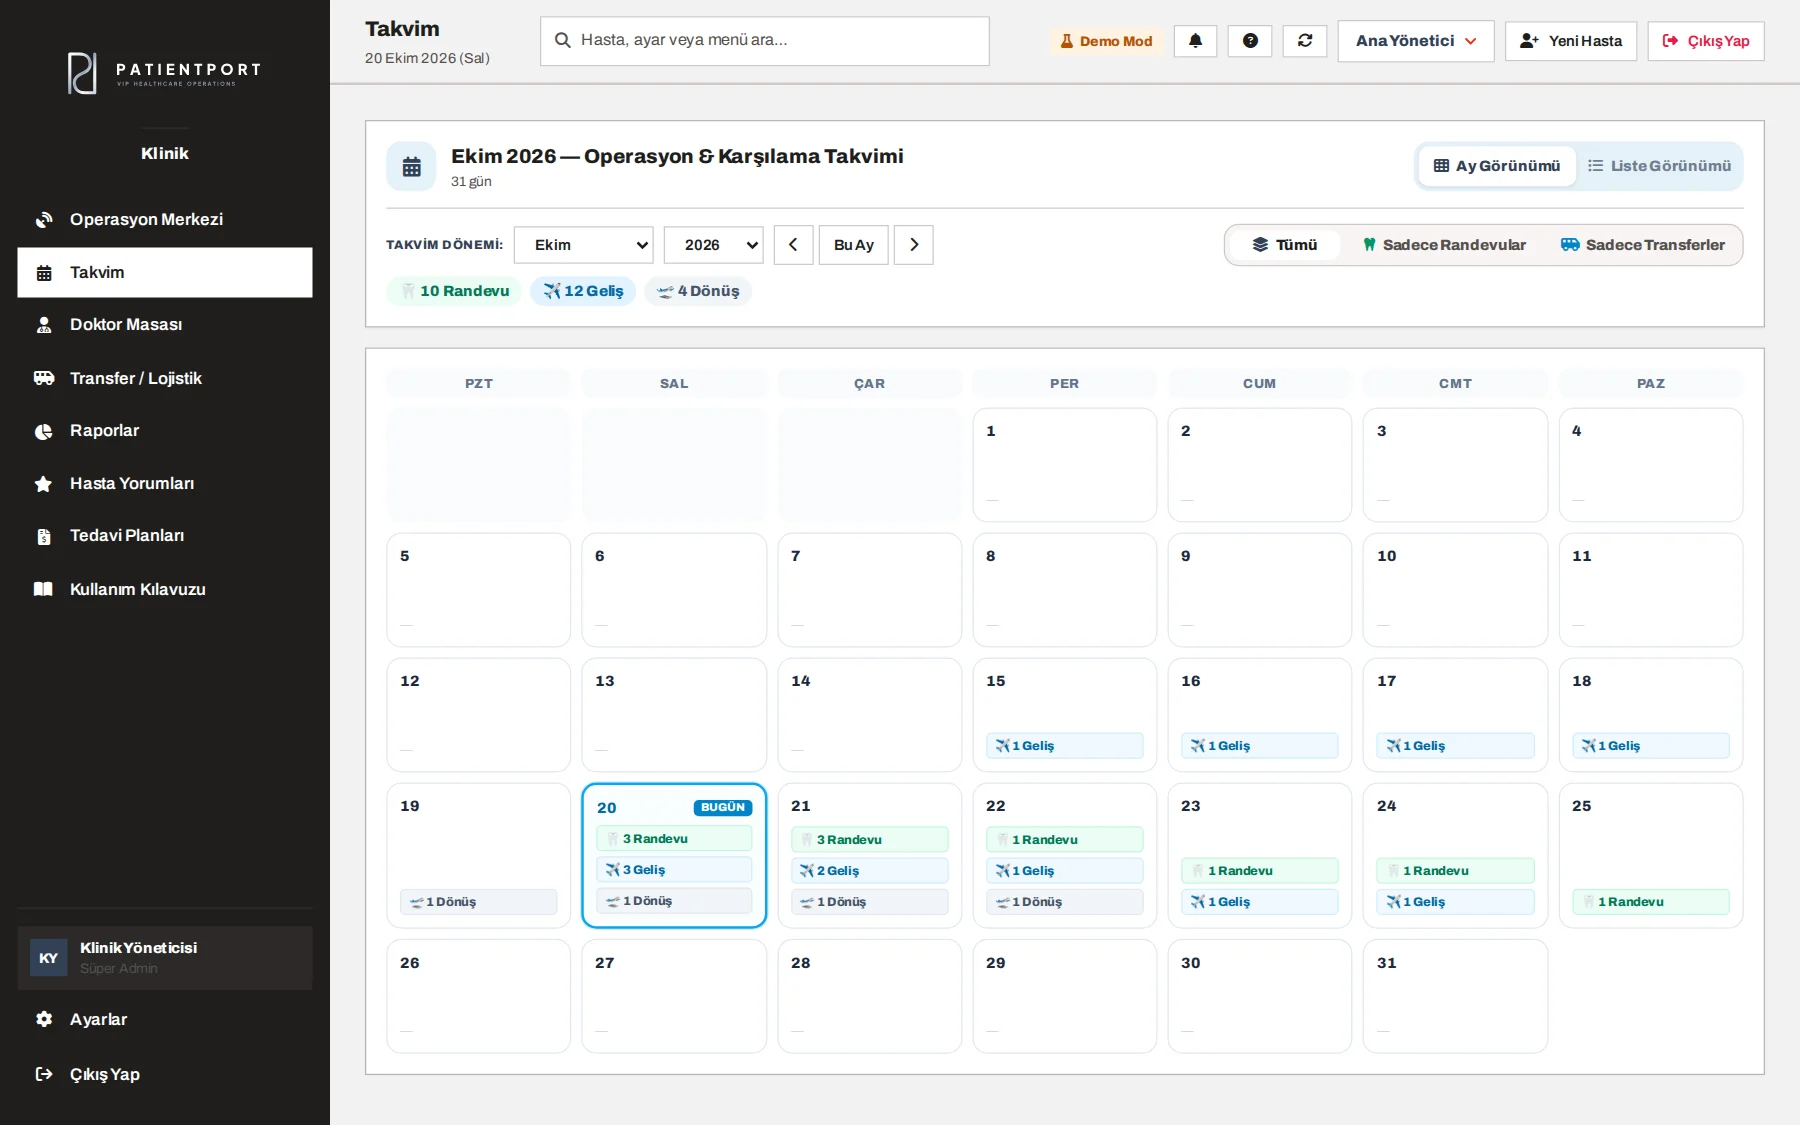
Task: Open Raporlar from the sidebar
Action: tap(165, 431)
